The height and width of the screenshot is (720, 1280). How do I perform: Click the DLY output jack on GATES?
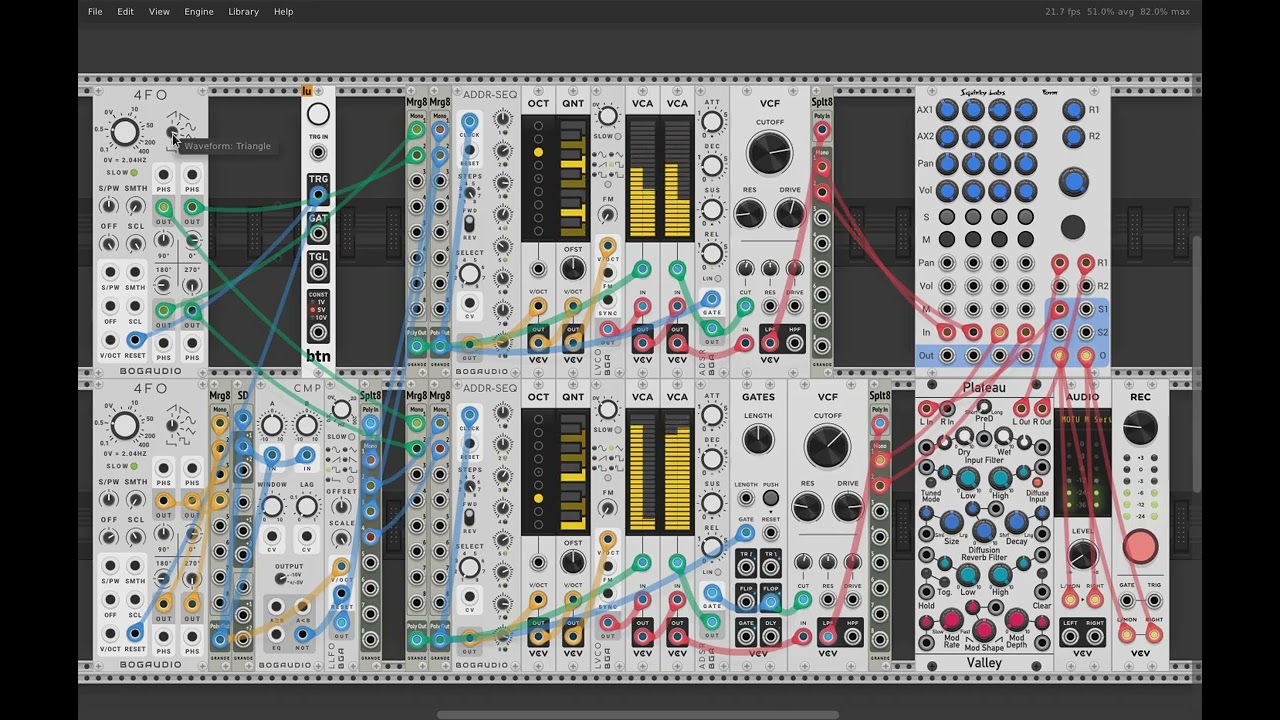pos(771,636)
